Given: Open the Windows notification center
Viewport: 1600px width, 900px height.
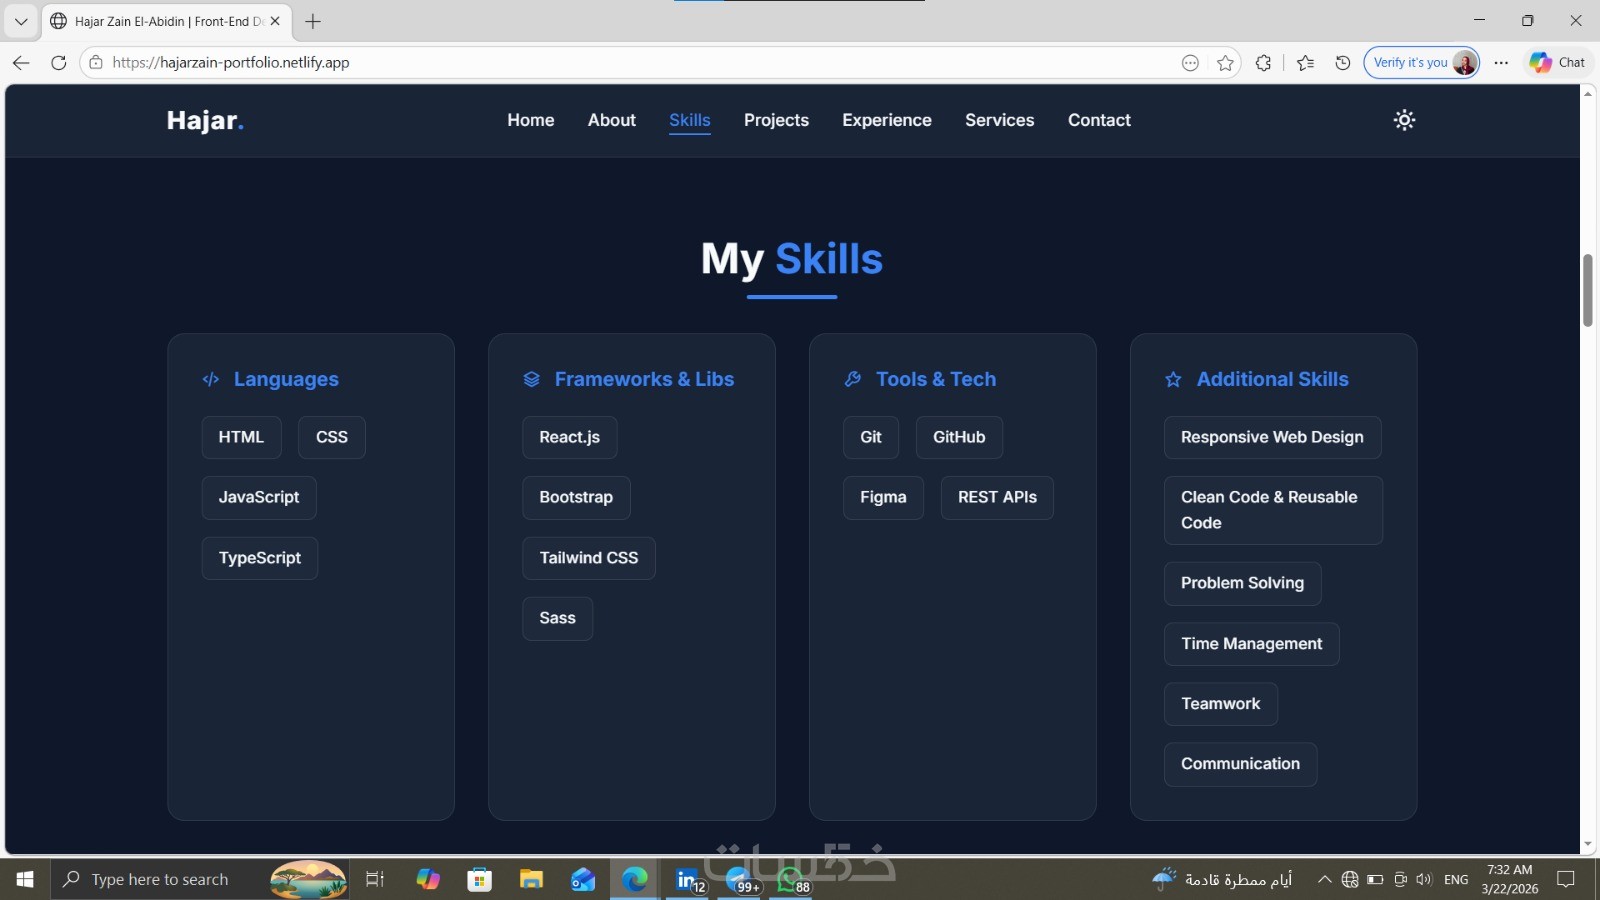Looking at the screenshot, I should click(1566, 879).
